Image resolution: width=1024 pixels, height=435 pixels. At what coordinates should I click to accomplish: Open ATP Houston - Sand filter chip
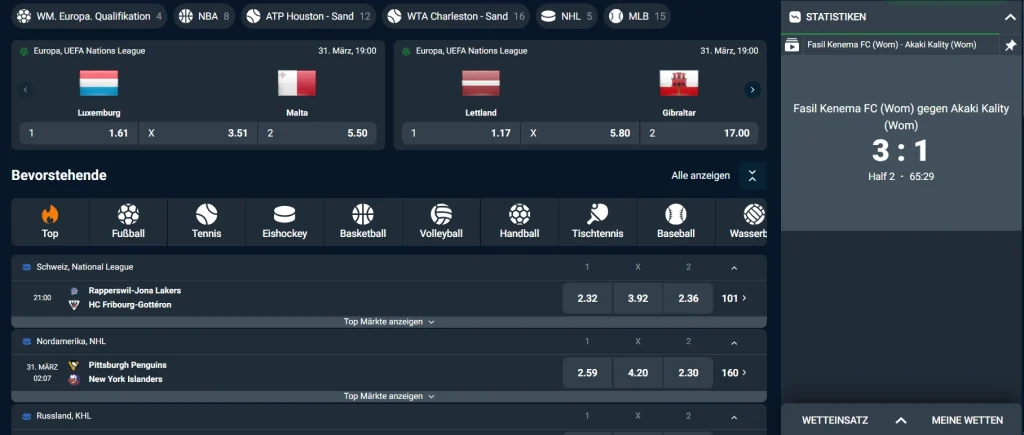(x=308, y=16)
